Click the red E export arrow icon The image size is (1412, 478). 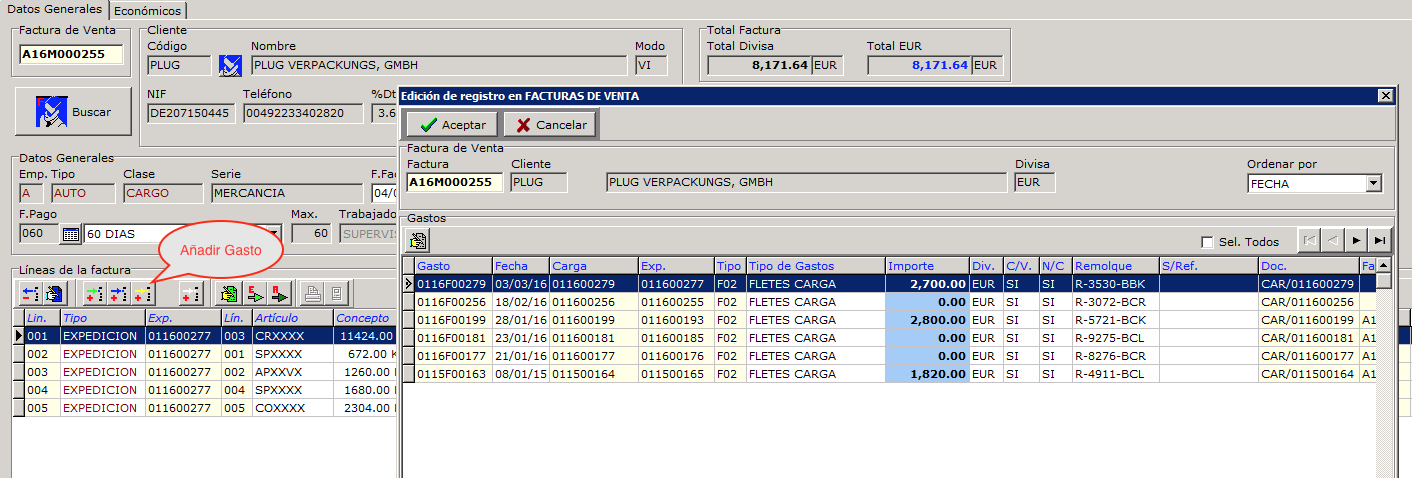(255, 293)
